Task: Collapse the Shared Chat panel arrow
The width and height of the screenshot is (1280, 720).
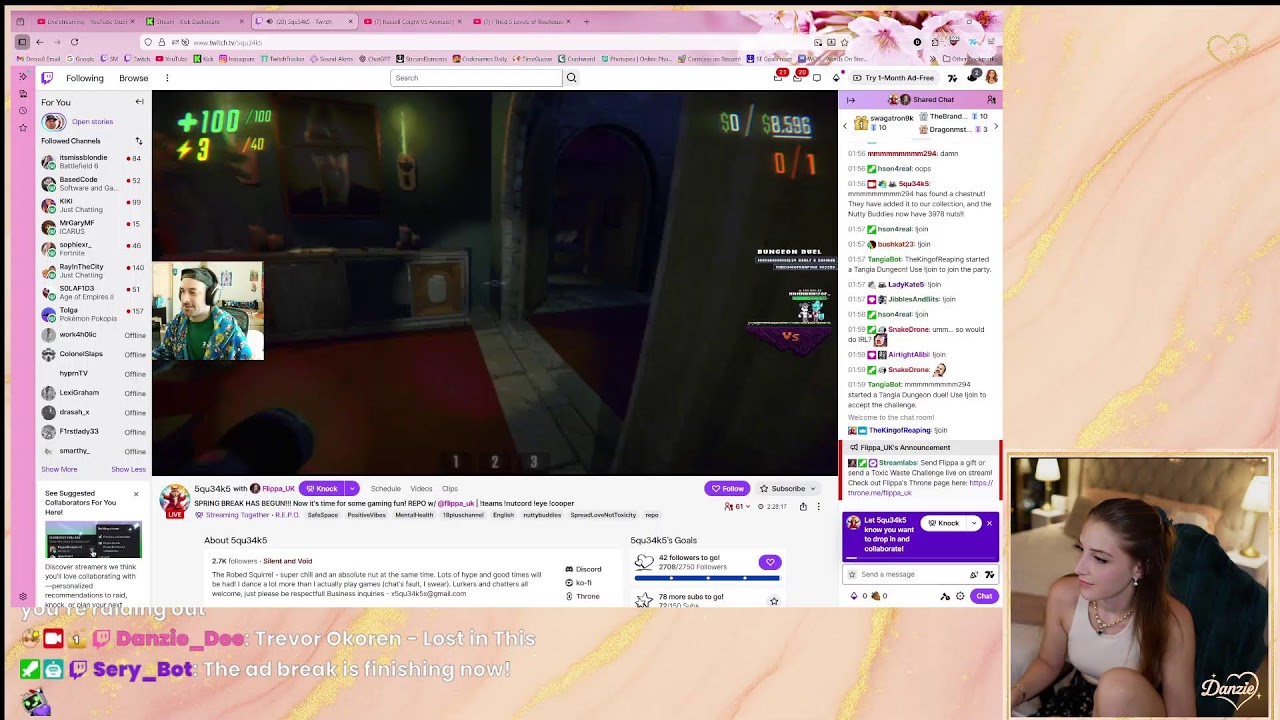Action: click(851, 100)
